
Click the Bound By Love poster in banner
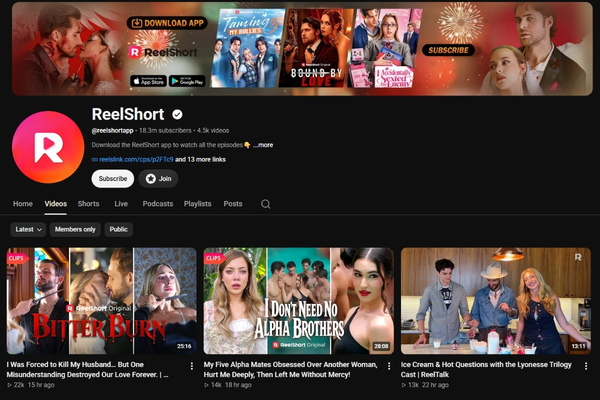click(316, 48)
